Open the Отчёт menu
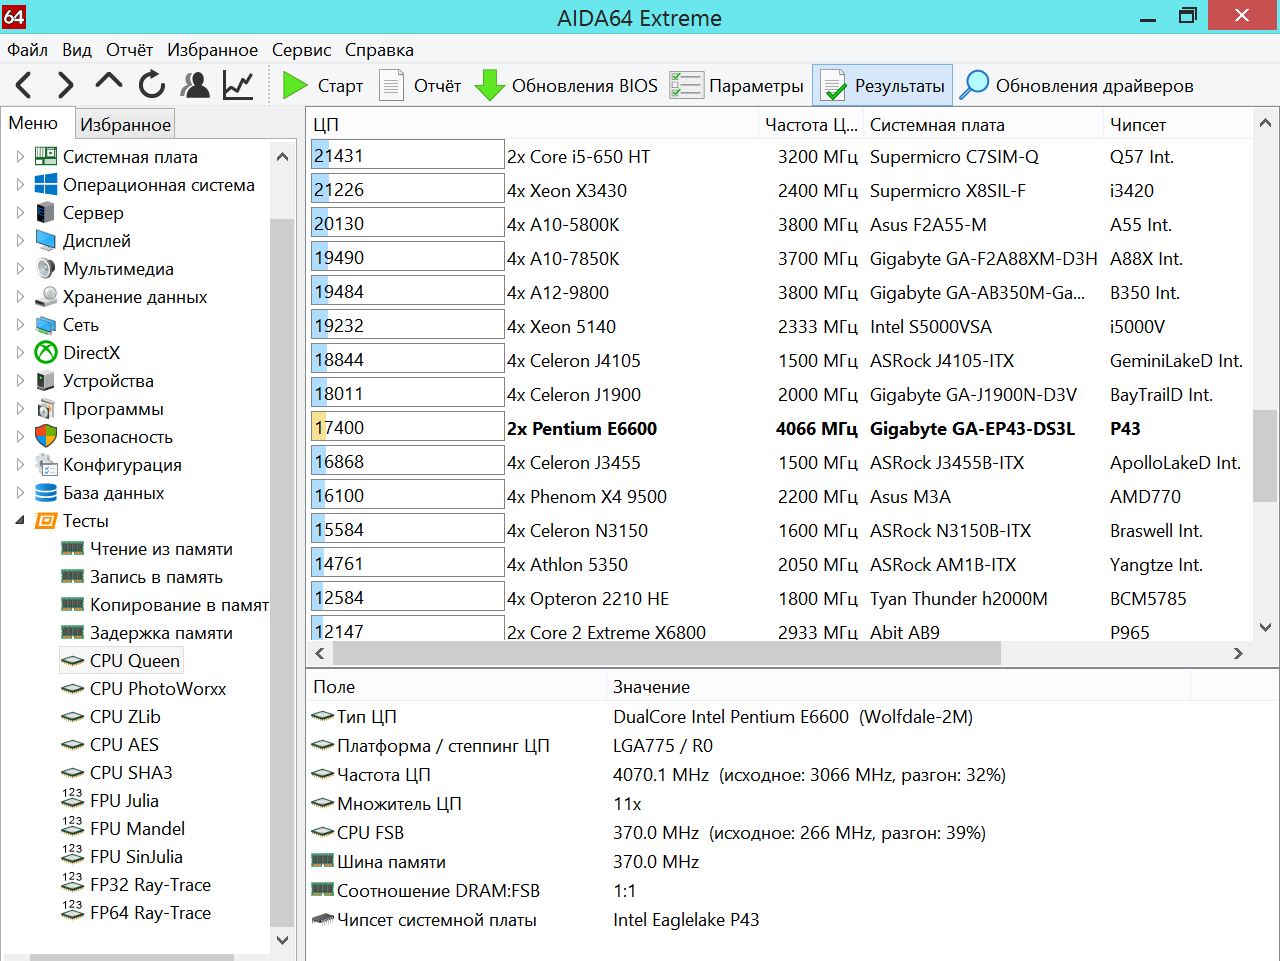 click(x=129, y=50)
